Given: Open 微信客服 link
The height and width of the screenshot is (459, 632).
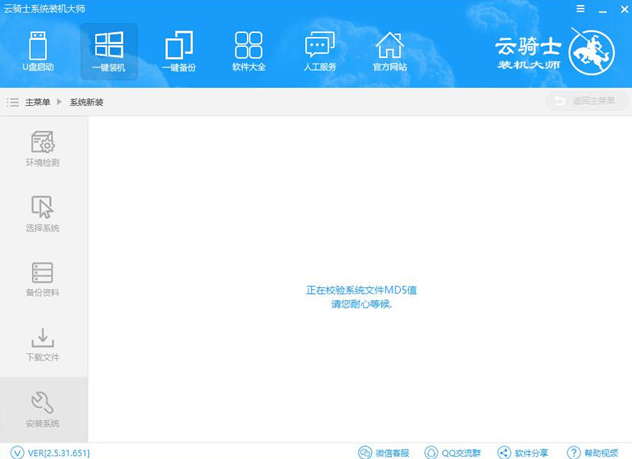Looking at the screenshot, I should tap(384, 453).
